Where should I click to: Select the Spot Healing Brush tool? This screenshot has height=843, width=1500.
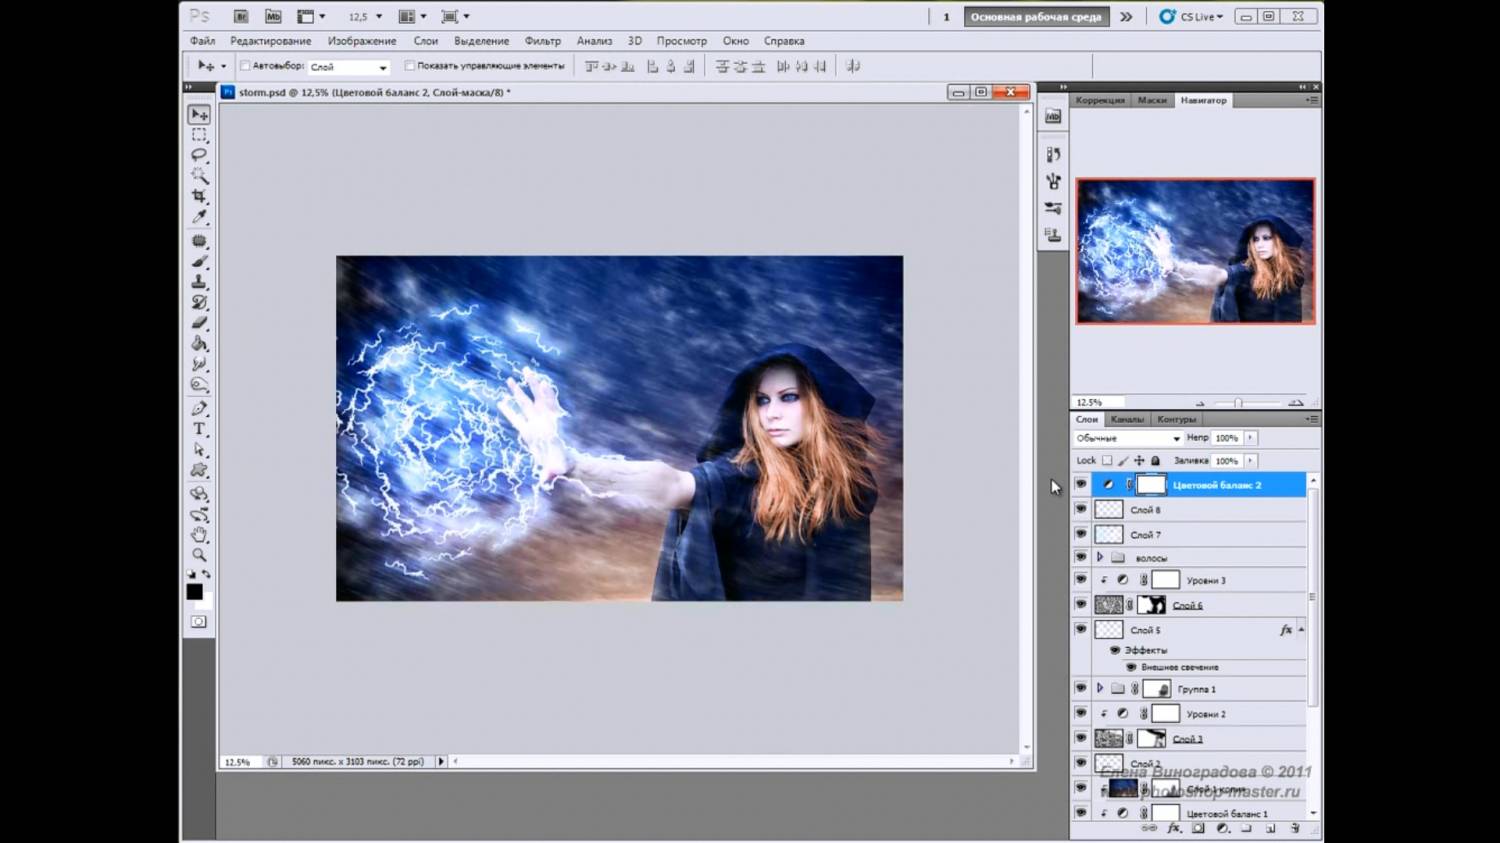(x=199, y=241)
